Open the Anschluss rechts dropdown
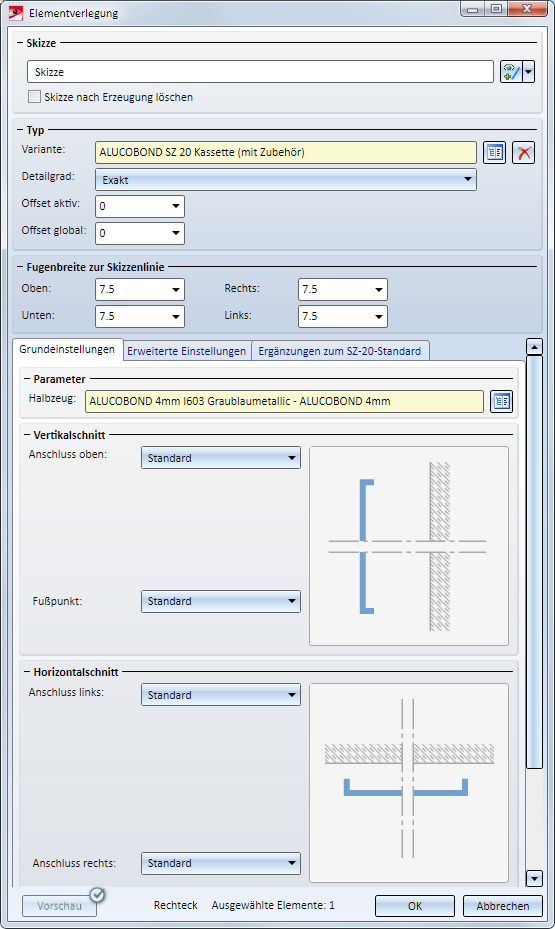The image size is (555, 929). pyautogui.click(x=221, y=863)
